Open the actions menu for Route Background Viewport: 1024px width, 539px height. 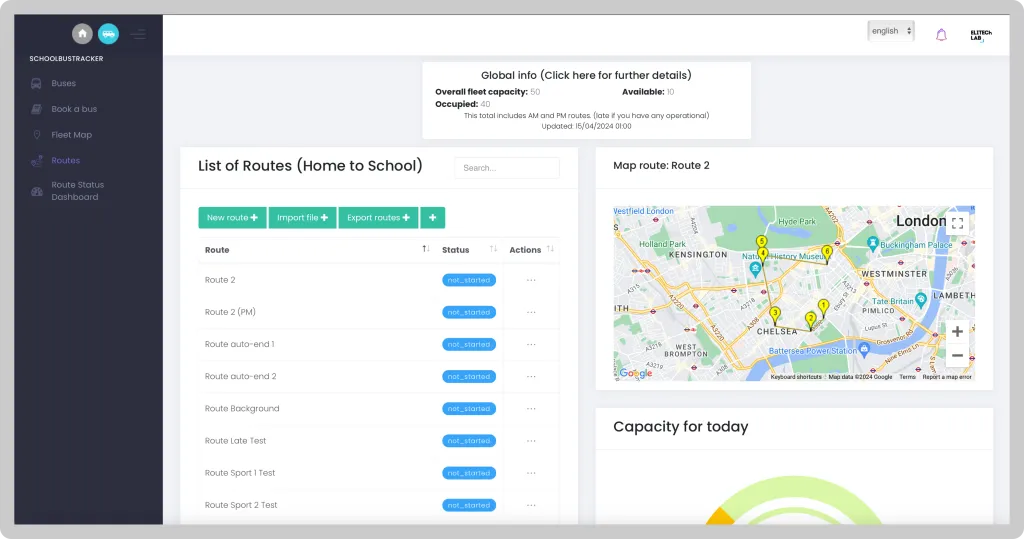[x=531, y=409]
